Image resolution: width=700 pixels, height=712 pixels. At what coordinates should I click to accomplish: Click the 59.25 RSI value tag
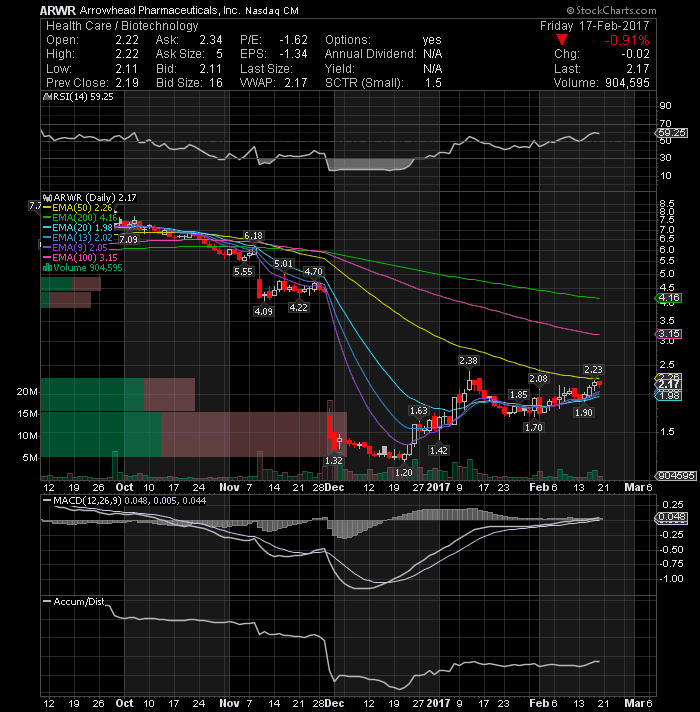[672, 133]
